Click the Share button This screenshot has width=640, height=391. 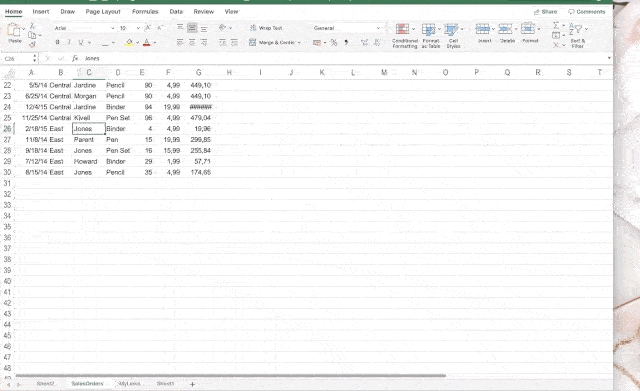coord(545,12)
